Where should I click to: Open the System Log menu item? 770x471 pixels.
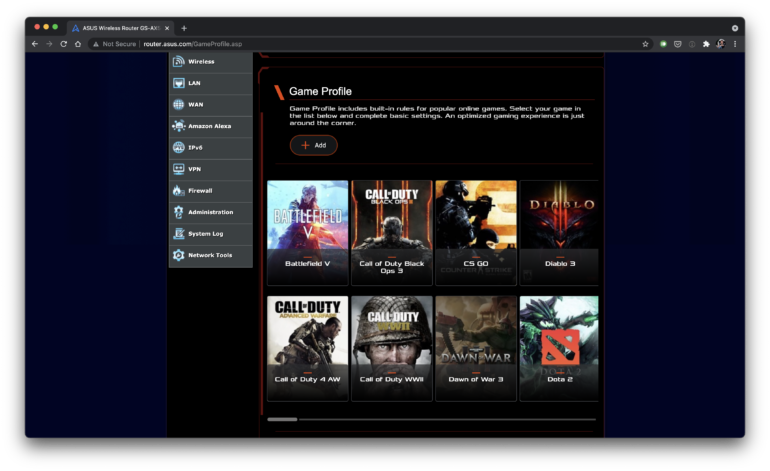point(211,234)
